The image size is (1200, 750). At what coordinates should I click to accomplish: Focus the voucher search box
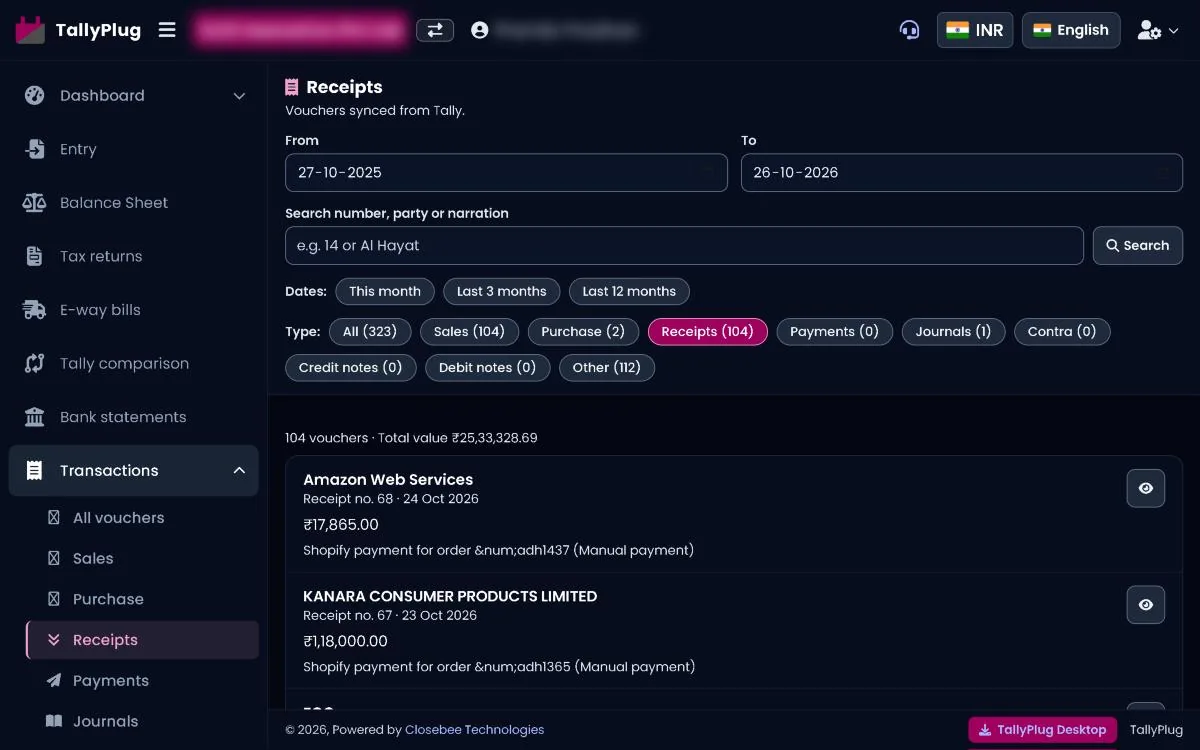[x=684, y=245]
